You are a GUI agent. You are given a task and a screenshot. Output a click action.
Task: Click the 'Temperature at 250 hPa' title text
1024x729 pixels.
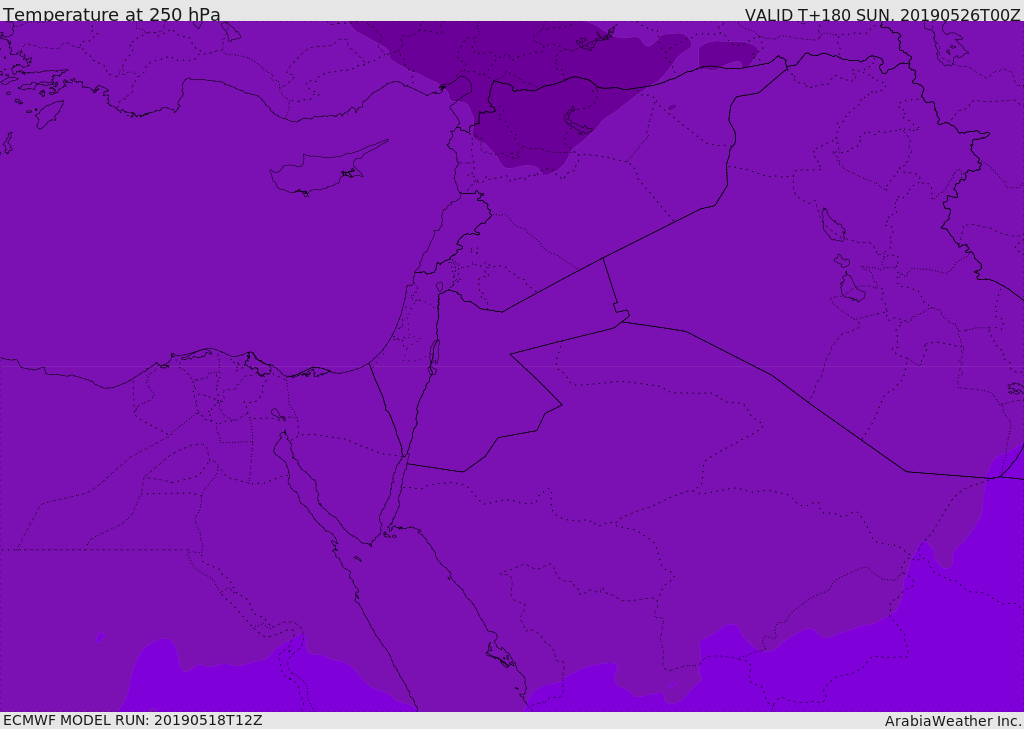pos(112,14)
